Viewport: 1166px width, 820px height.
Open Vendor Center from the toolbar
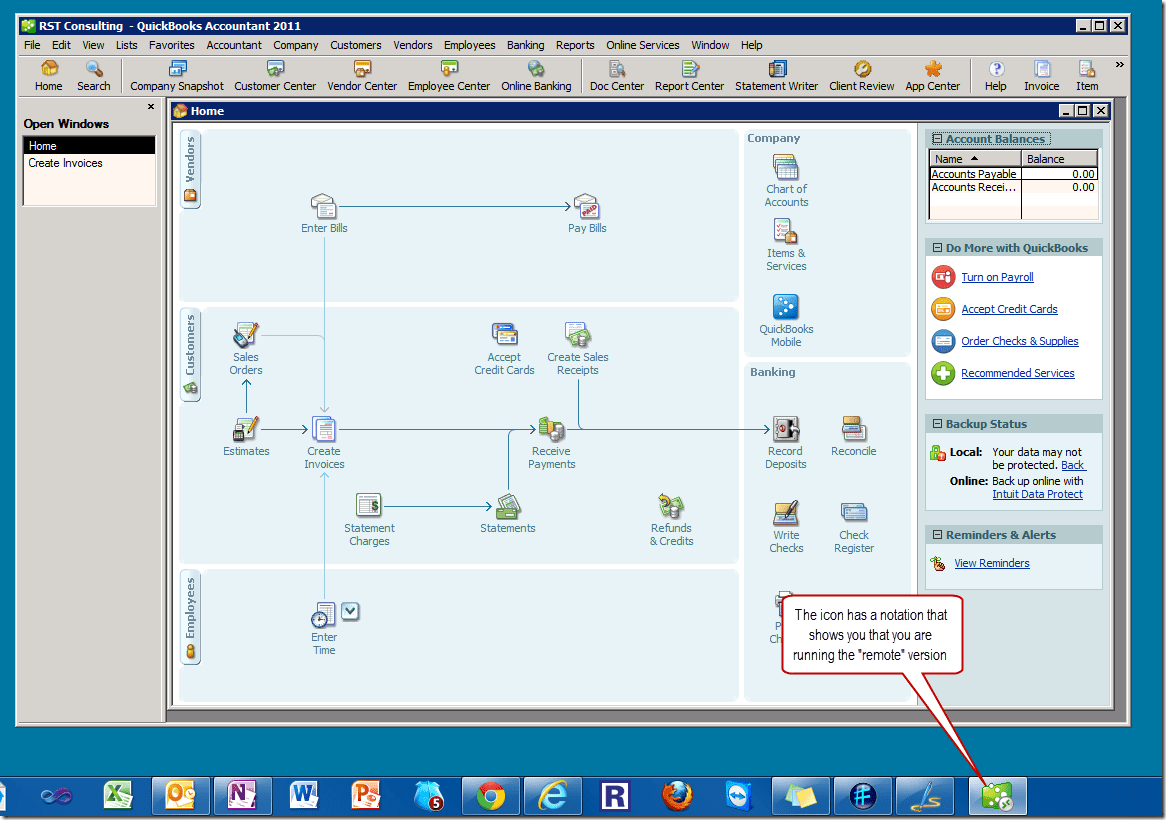coord(362,77)
